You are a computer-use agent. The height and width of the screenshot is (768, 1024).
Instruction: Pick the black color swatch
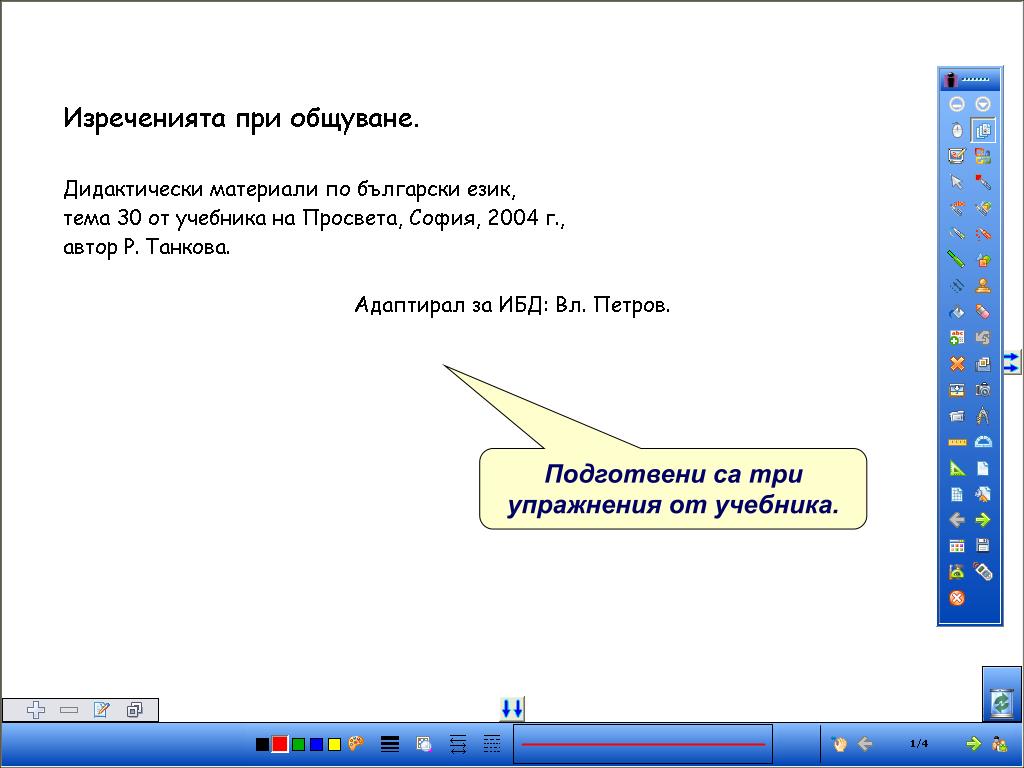[263, 744]
